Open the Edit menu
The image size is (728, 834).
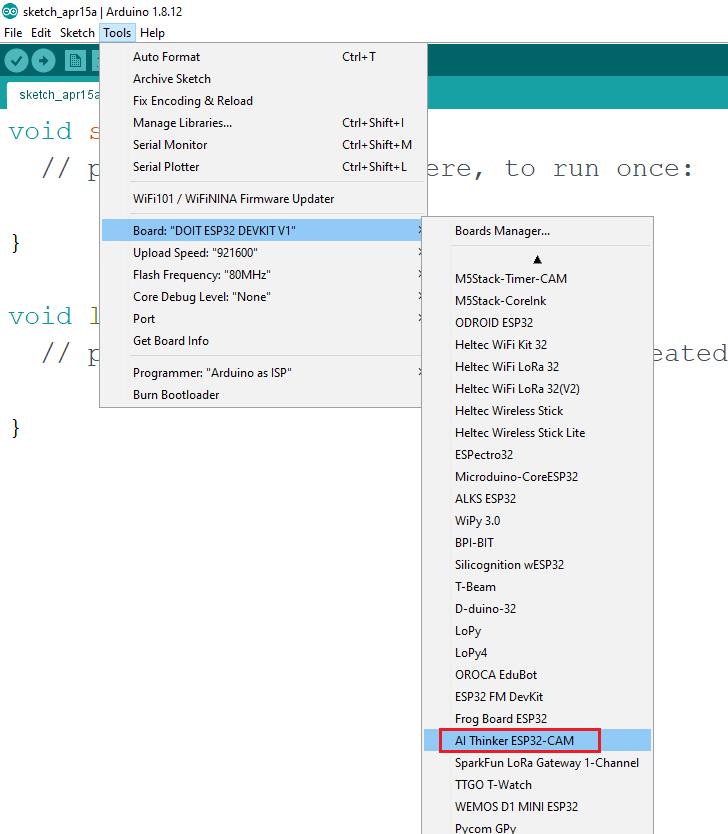point(41,33)
